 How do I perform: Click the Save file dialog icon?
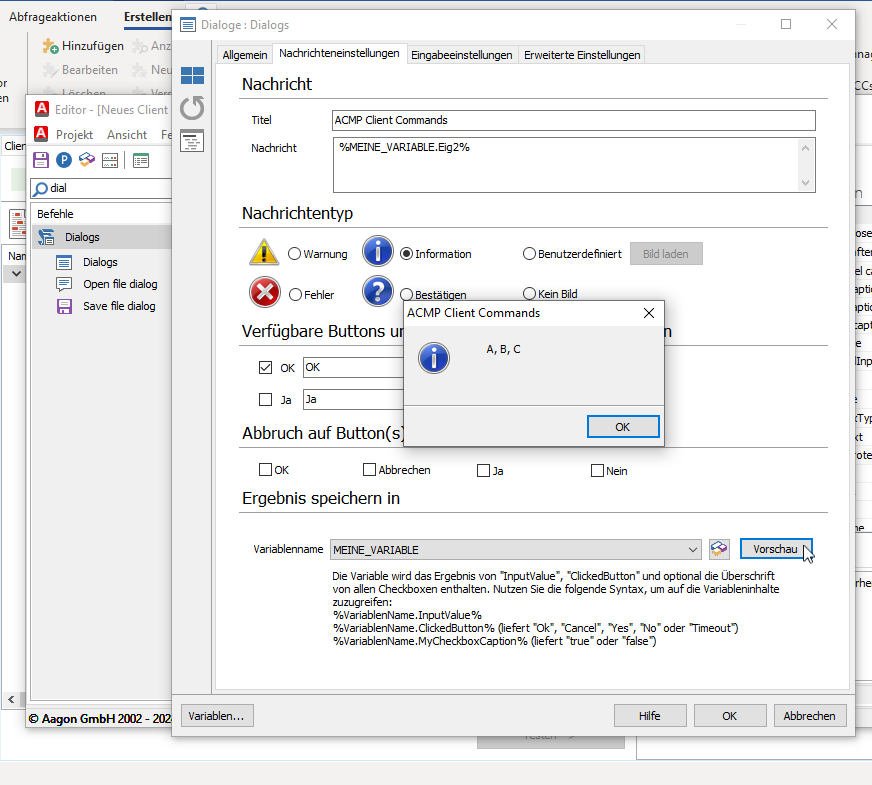(65, 306)
